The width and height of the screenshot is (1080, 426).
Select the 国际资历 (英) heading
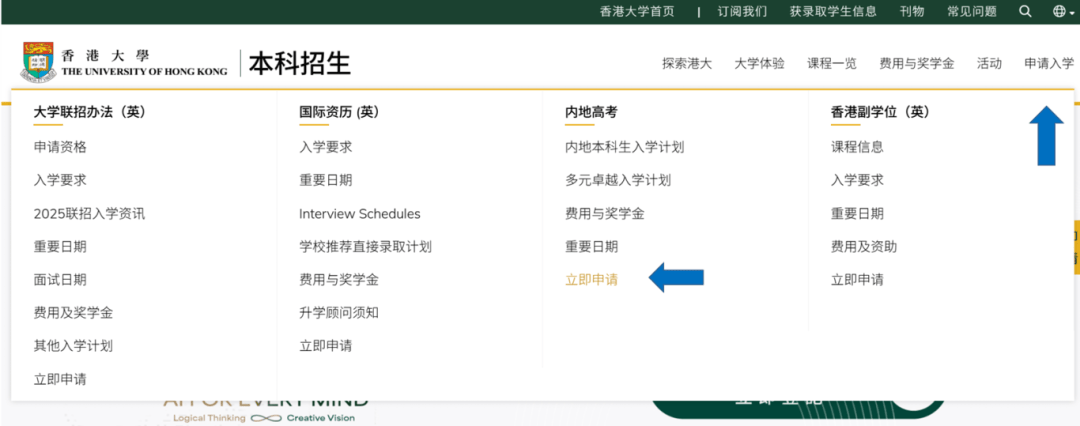[339, 112]
